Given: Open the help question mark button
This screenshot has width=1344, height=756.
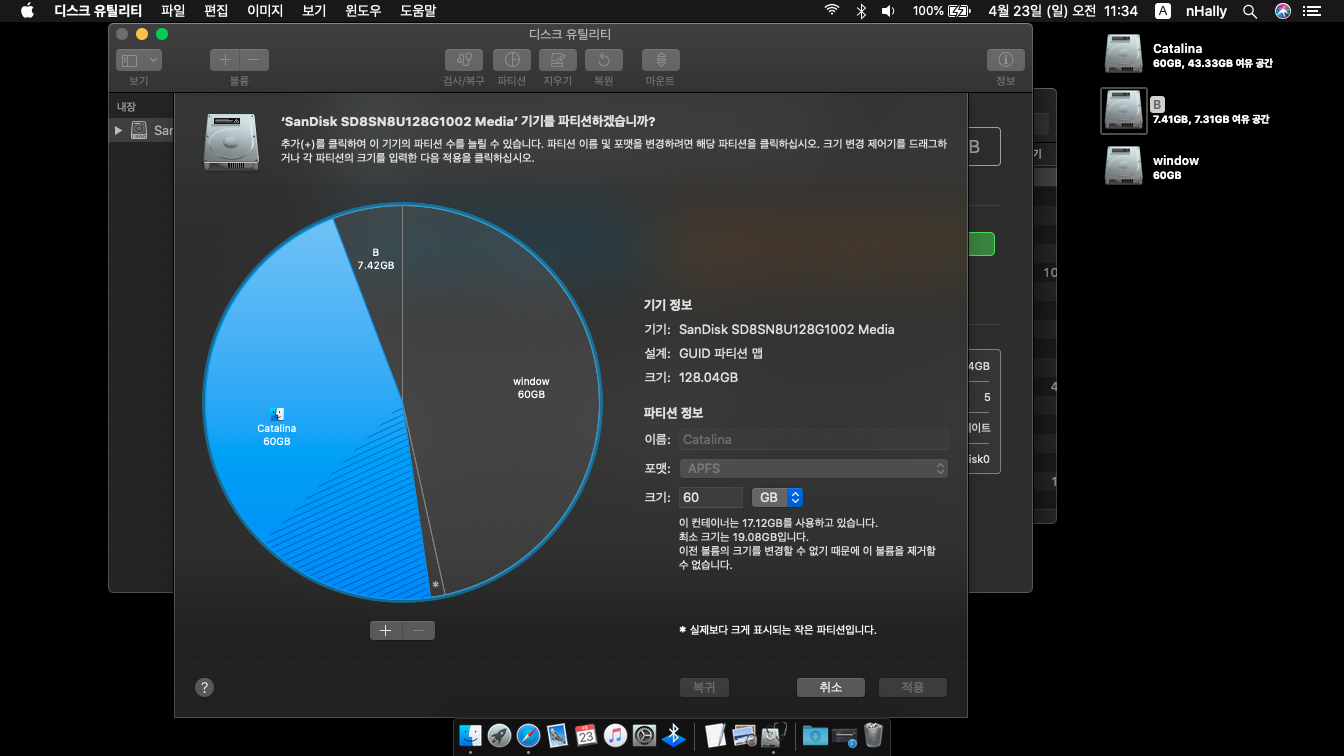Looking at the screenshot, I should tap(204, 687).
